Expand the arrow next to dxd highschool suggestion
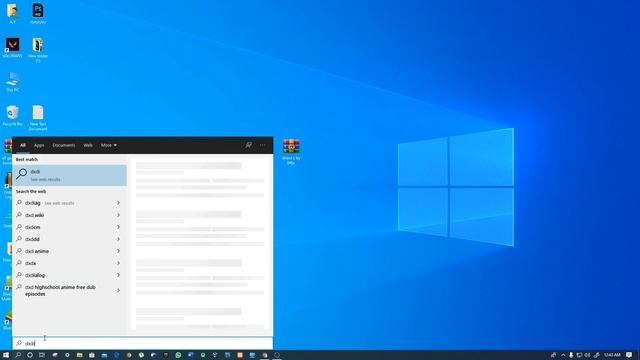Screen dimensions: 640x360 (118, 291)
